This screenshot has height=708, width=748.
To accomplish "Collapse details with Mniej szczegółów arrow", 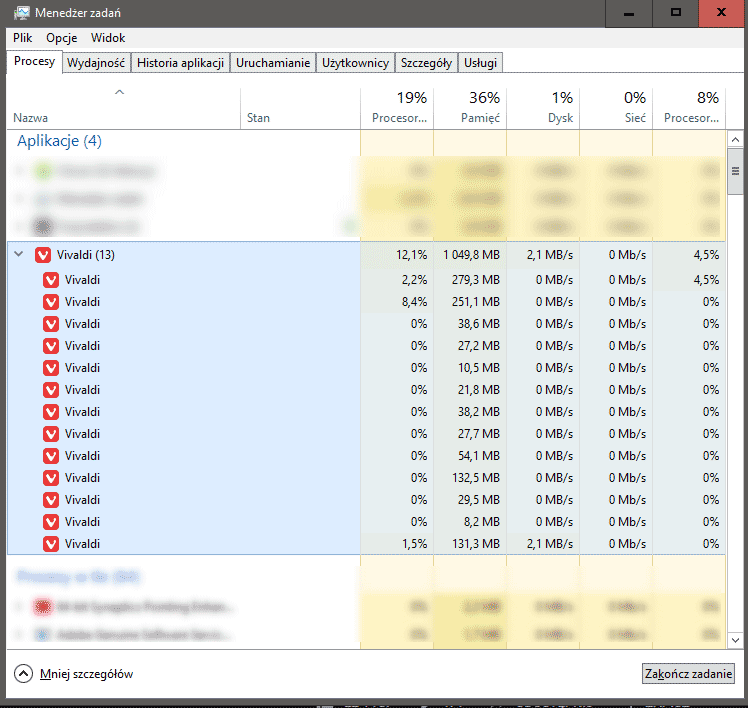I will [23, 674].
